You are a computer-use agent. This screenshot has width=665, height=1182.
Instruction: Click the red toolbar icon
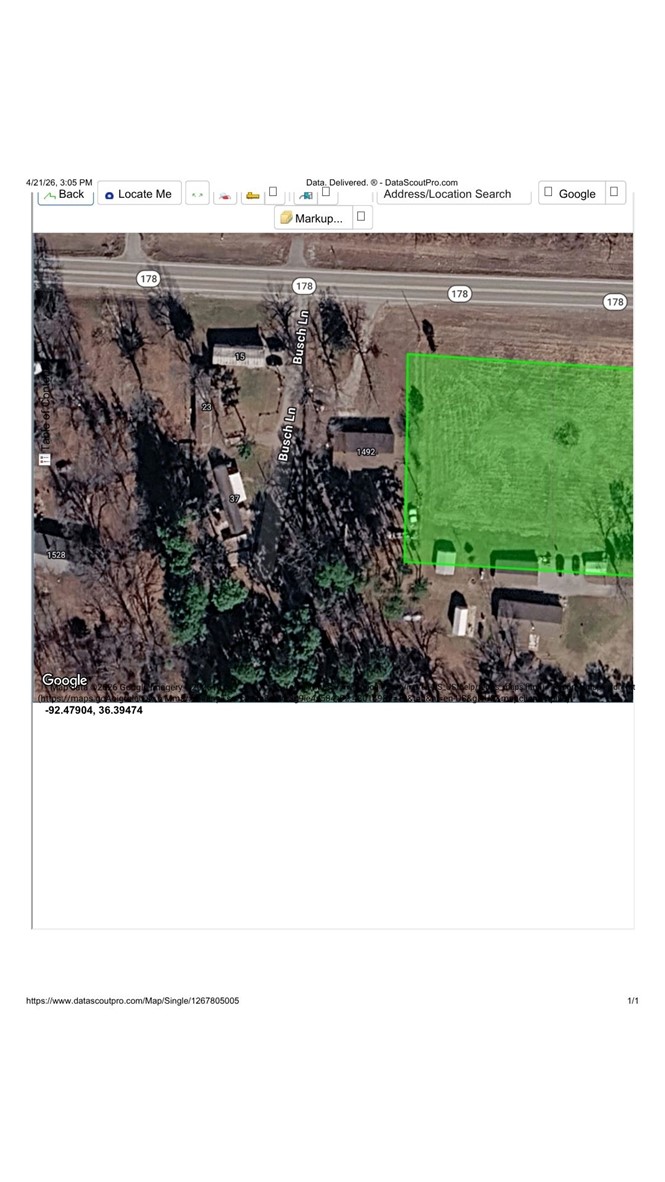(x=225, y=194)
